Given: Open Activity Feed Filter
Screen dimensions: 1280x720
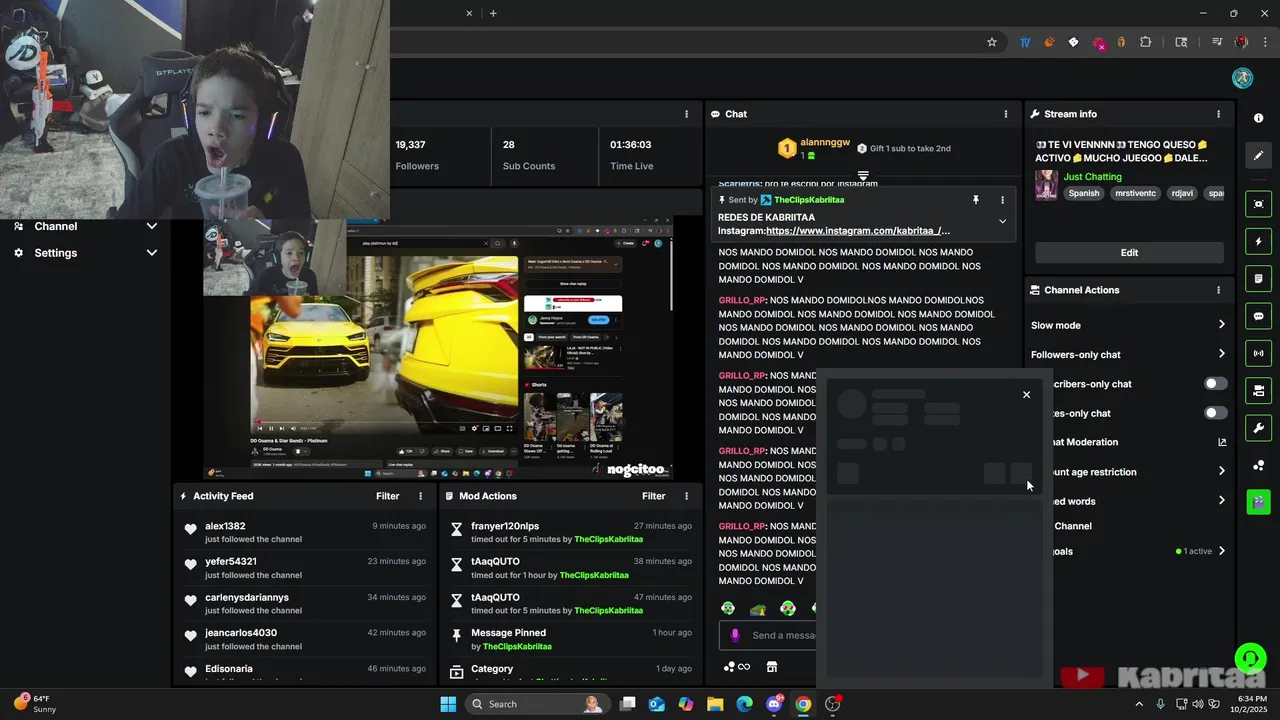Looking at the screenshot, I should (x=387, y=496).
